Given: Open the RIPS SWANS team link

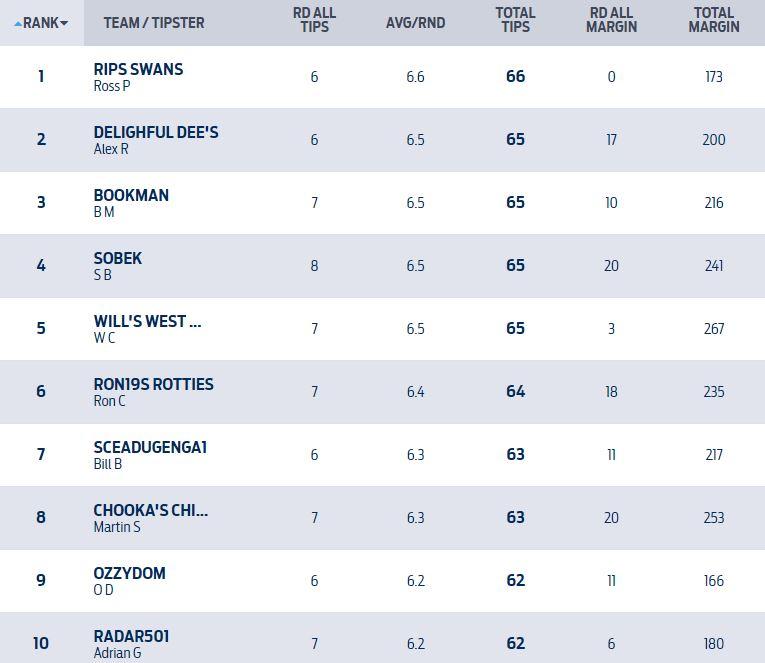Looking at the screenshot, I should coord(138,69).
